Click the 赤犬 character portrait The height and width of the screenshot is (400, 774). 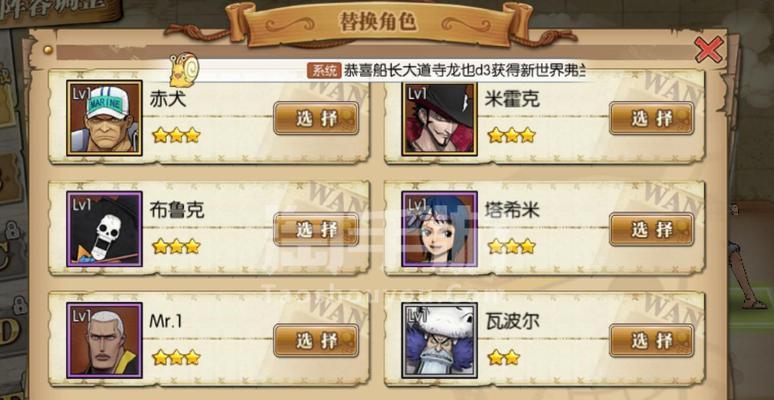coord(104,119)
